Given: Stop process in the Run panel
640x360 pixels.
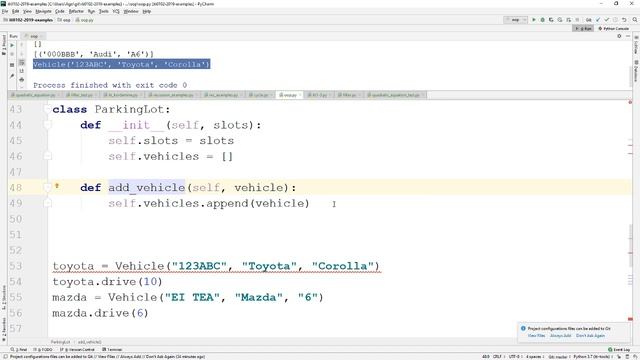Looking at the screenshot, I should (12, 54).
